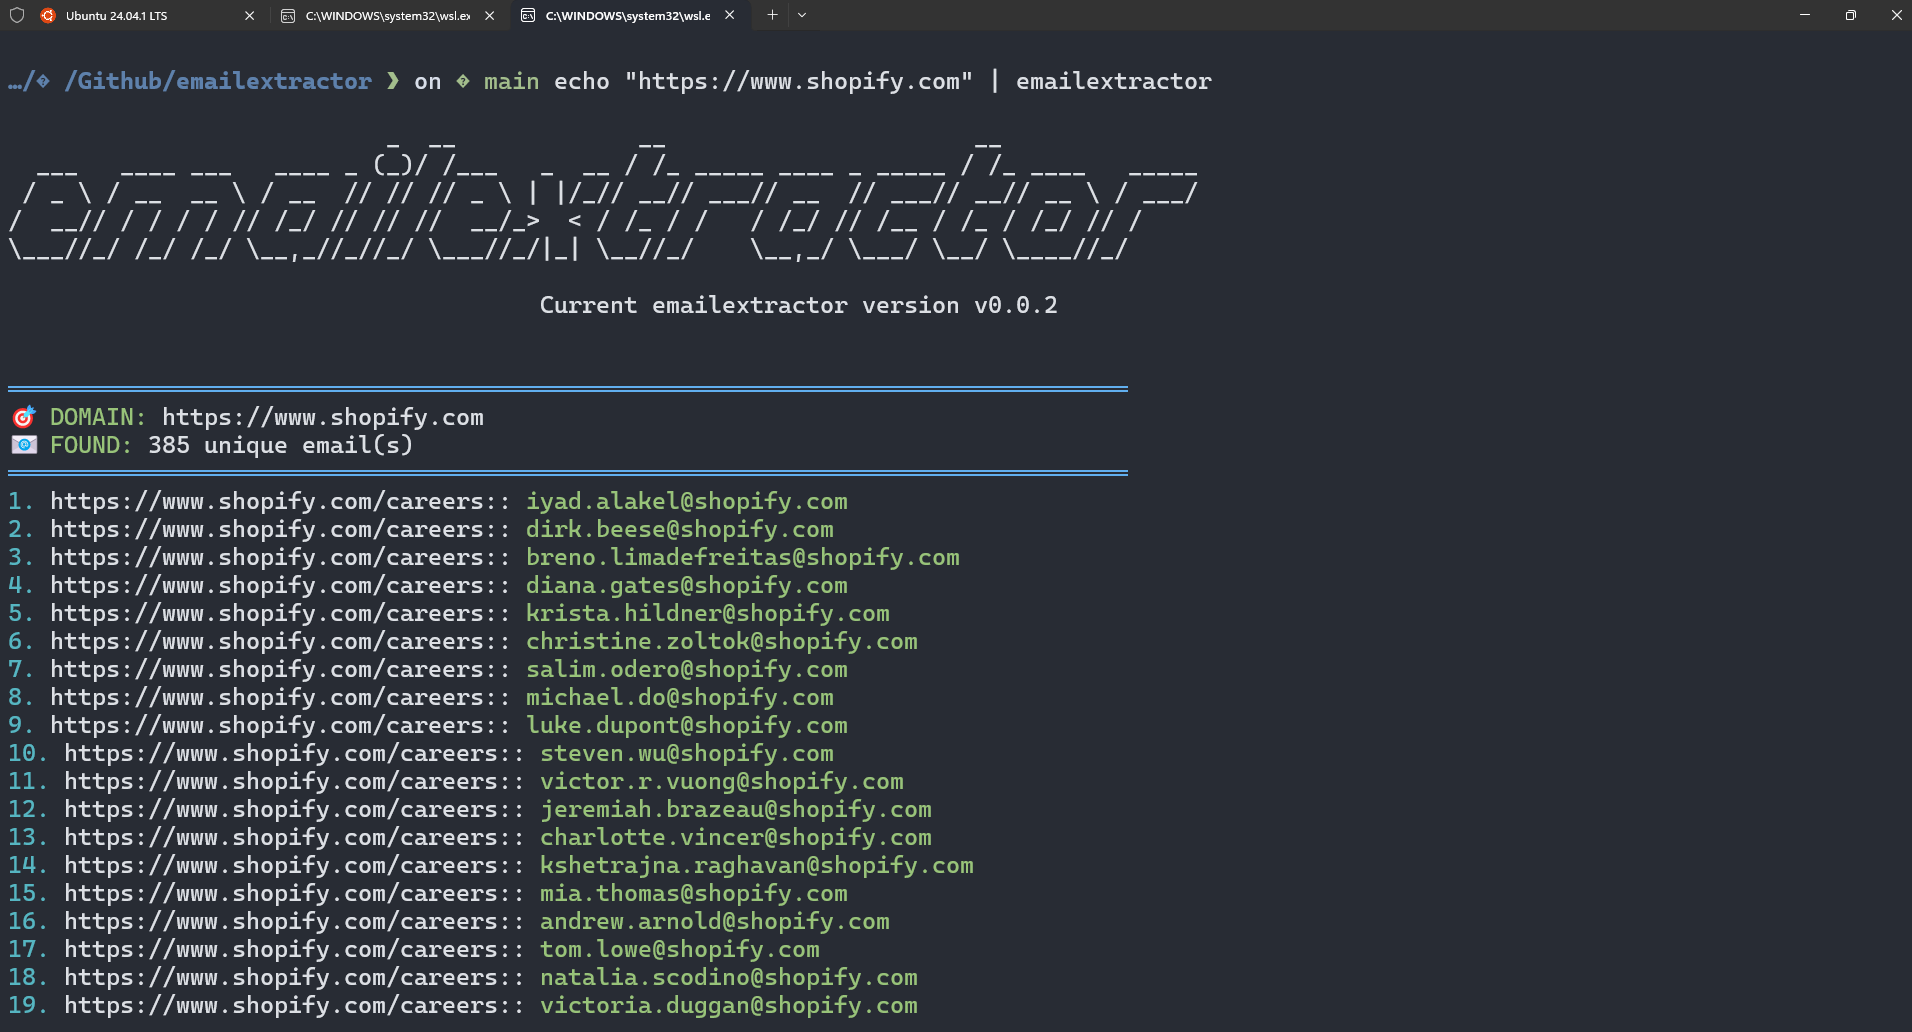1912x1032 pixels.
Task: Minimize the terminal window
Action: [1805, 15]
